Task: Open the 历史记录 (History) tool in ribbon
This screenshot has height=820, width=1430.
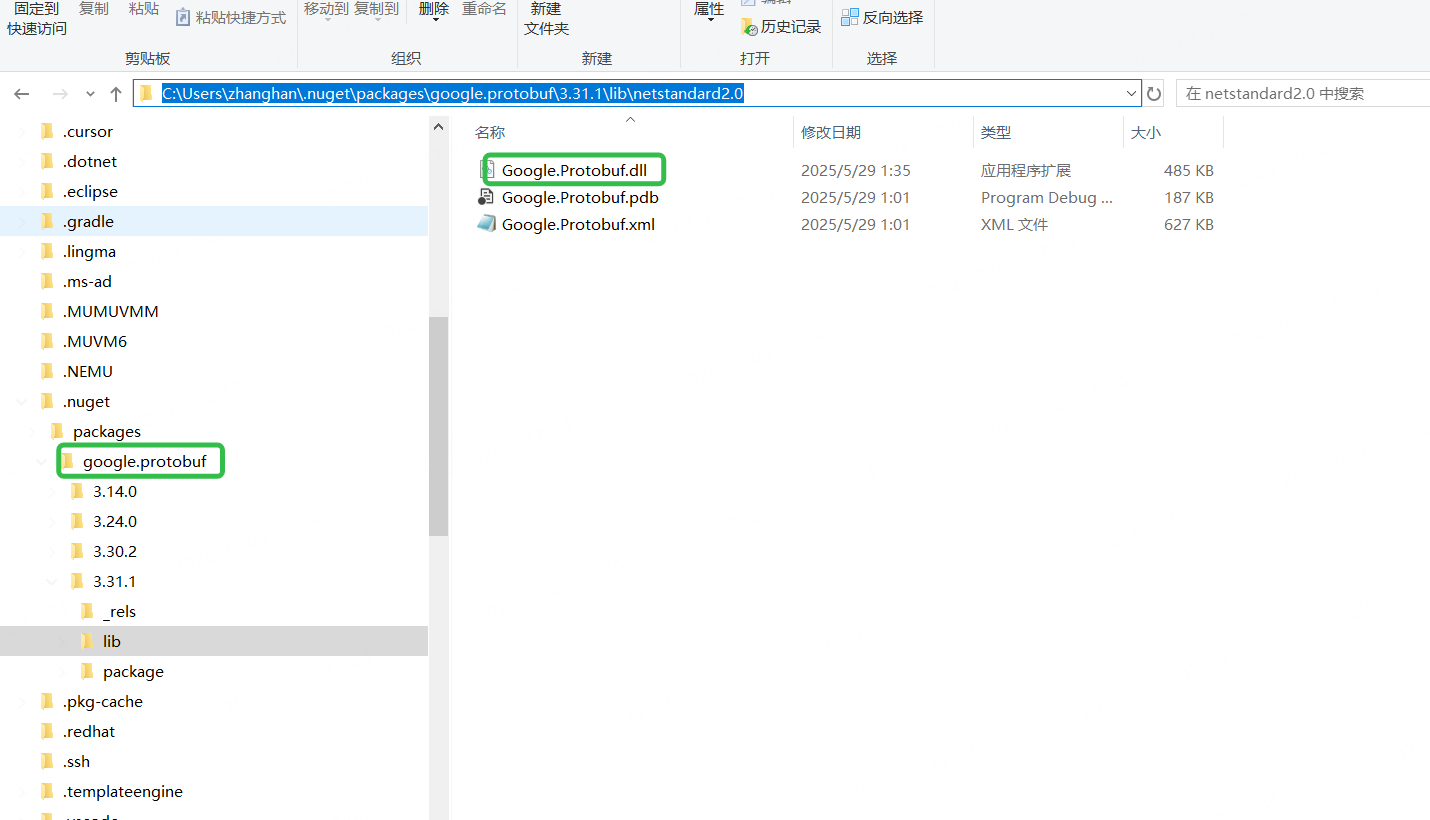Action: tap(782, 26)
